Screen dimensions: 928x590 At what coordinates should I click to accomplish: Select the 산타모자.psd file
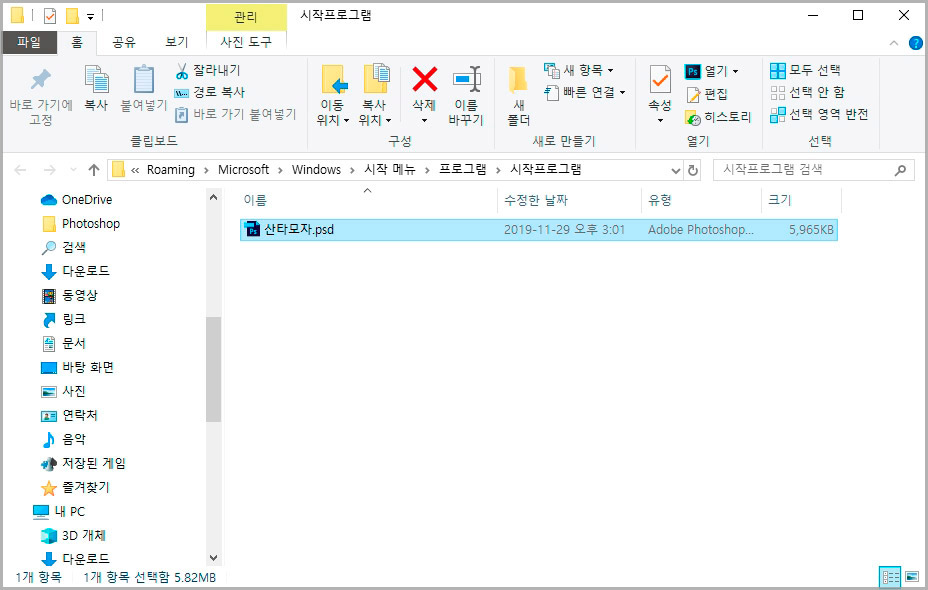pos(539,230)
